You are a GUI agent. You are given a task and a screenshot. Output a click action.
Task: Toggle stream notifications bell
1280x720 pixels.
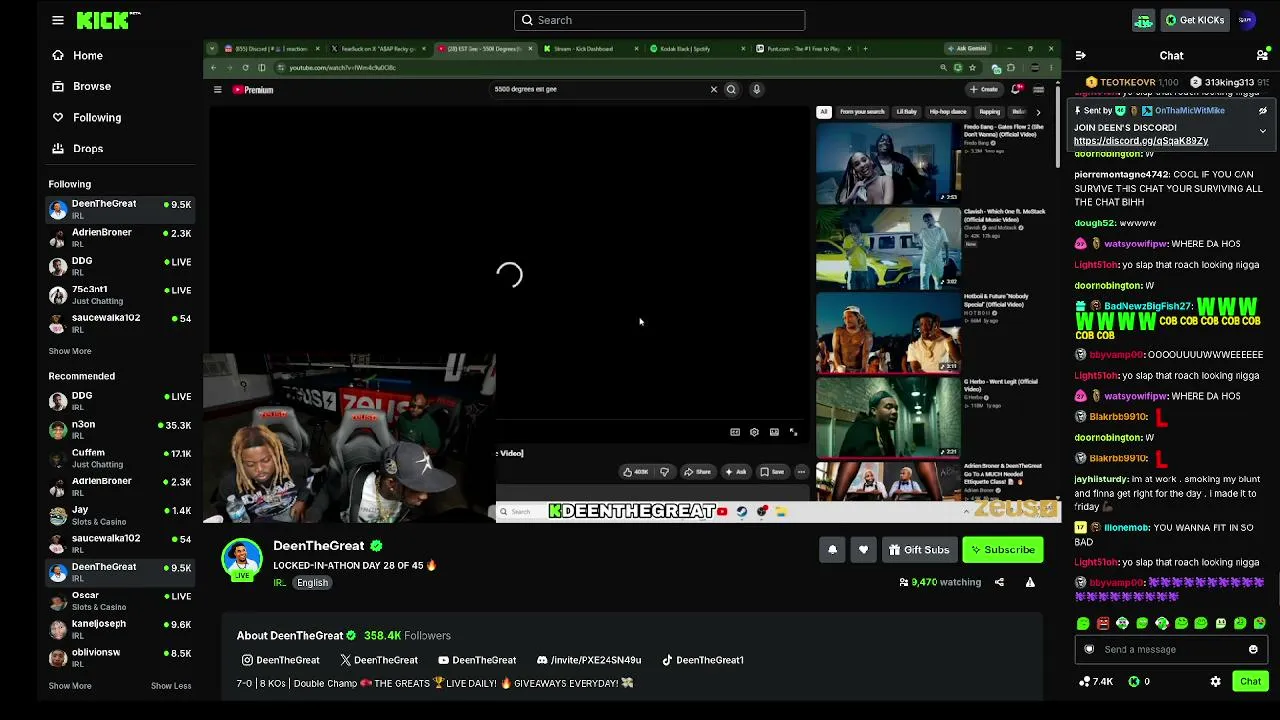(832, 550)
